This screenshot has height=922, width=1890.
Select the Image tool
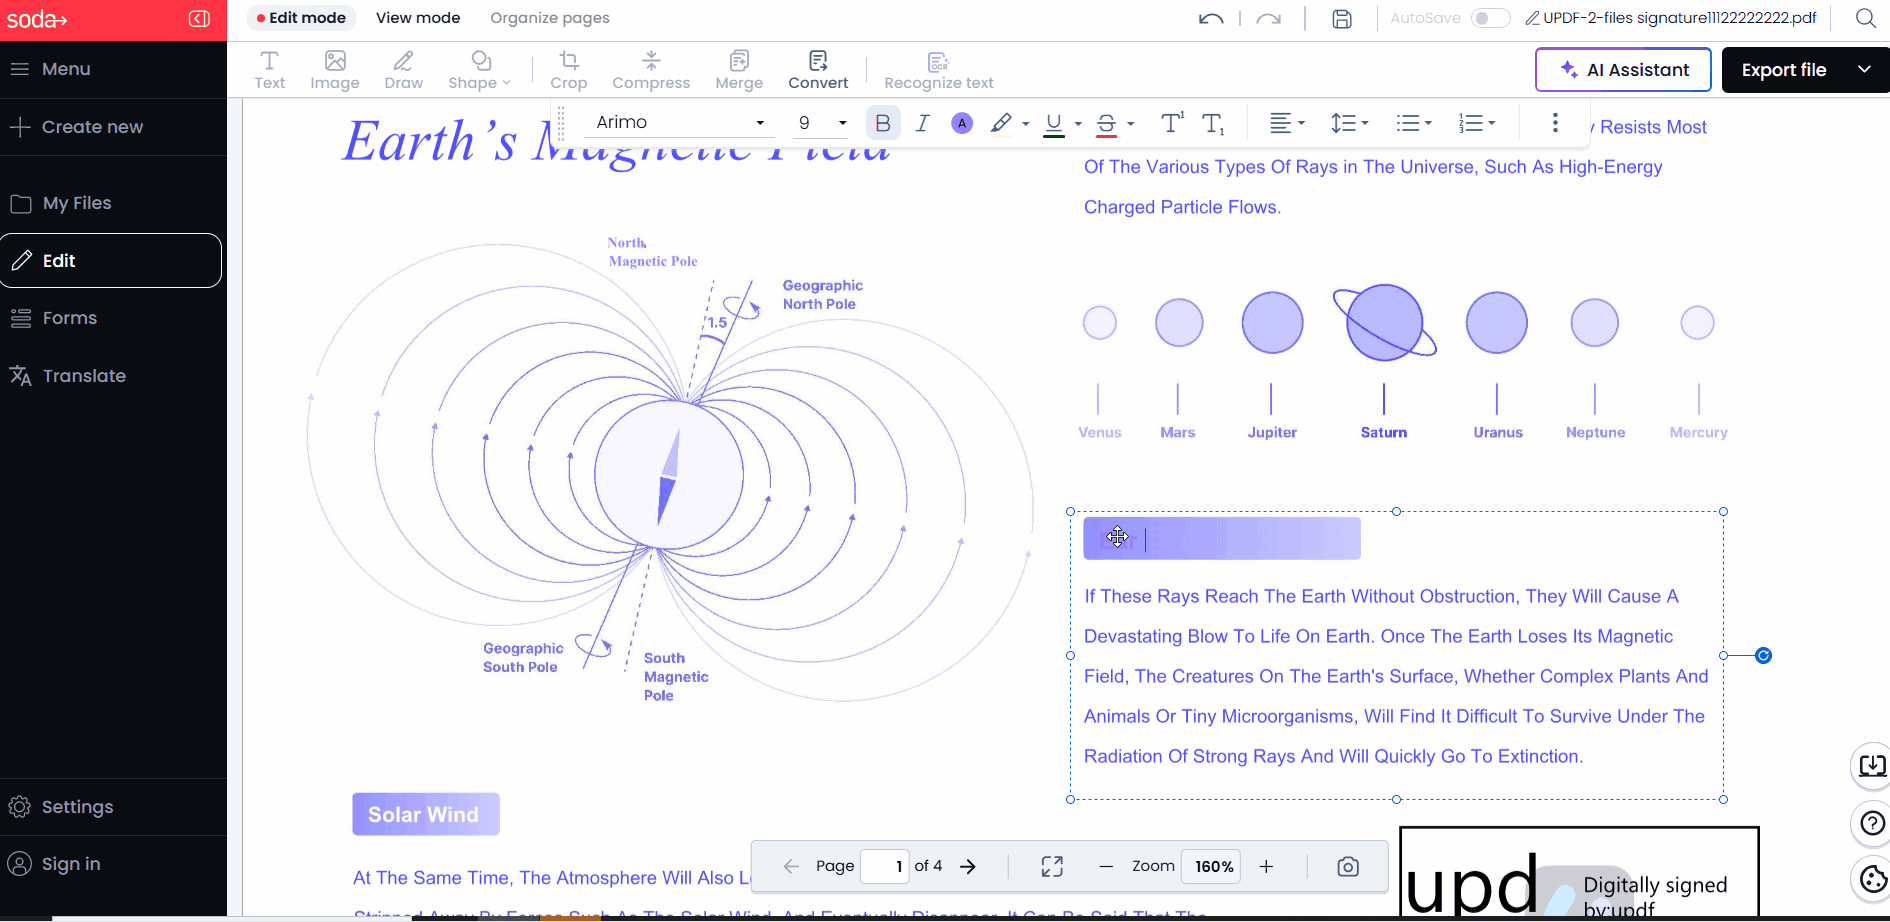(x=335, y=70)
